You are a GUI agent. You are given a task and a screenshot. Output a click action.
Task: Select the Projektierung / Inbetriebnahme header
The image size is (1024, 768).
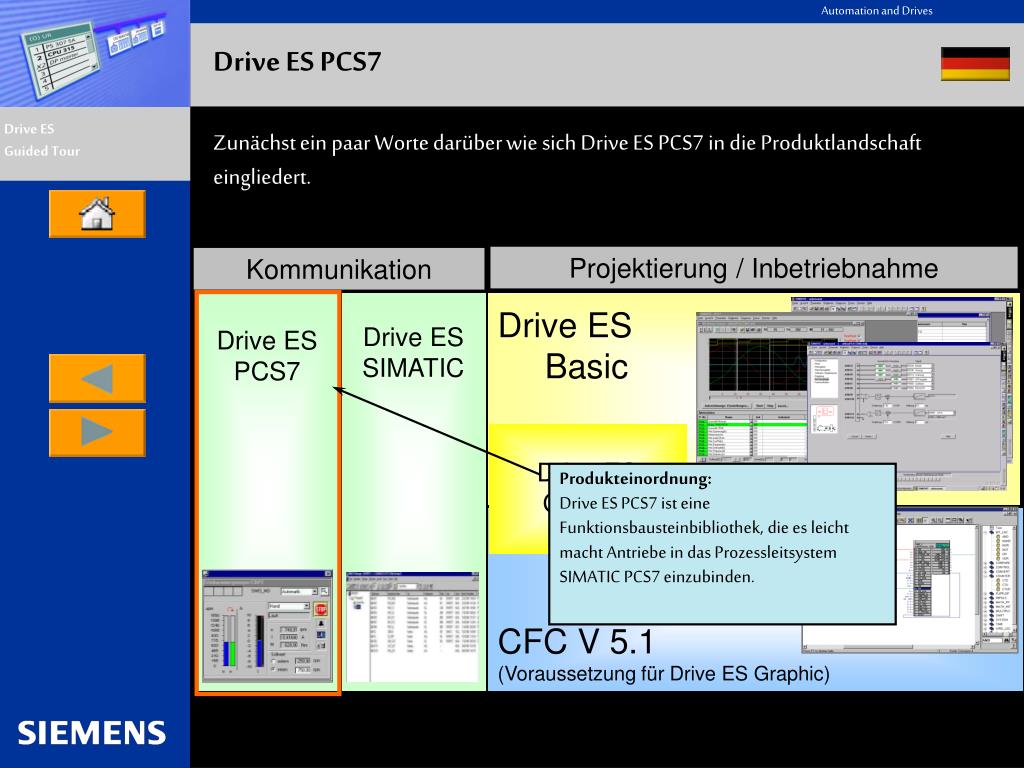pyautogui.click(x=754, y=268)
